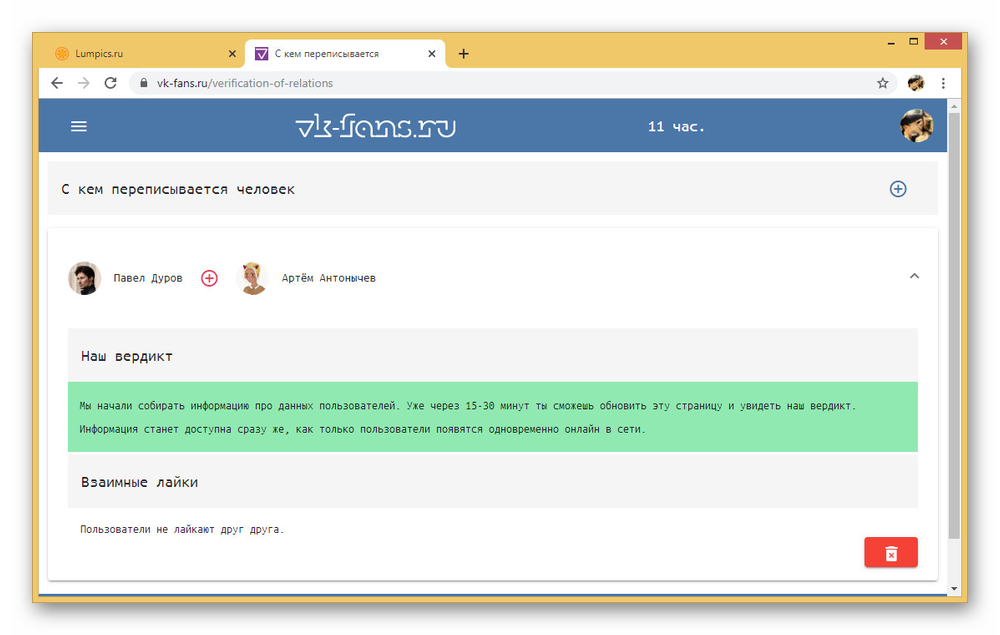This screenshot has width=1000, height=635.
Task: Click the vk-fans.ru logo
Action: coord(376,126)
